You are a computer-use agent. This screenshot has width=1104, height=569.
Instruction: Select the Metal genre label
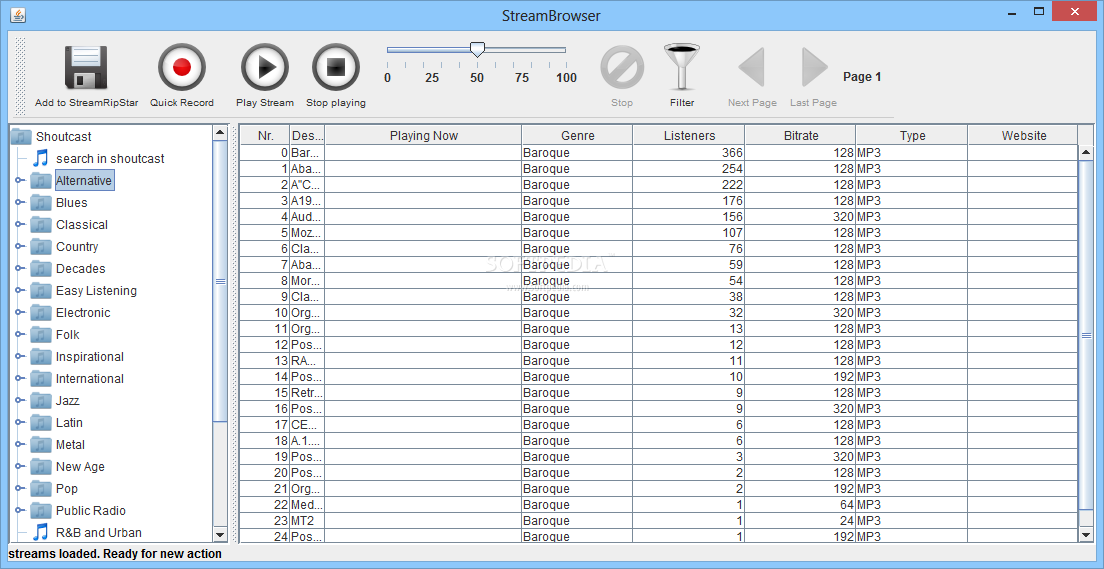point(70,444)
